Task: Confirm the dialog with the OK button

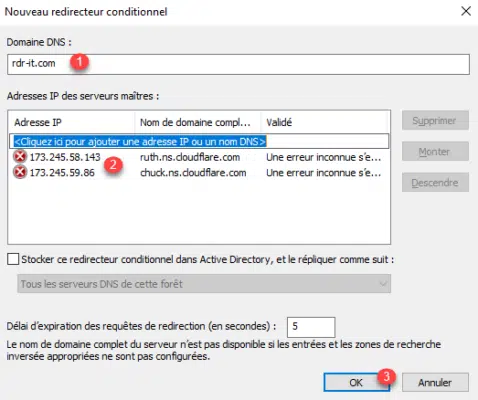Action: pos(356,382)
